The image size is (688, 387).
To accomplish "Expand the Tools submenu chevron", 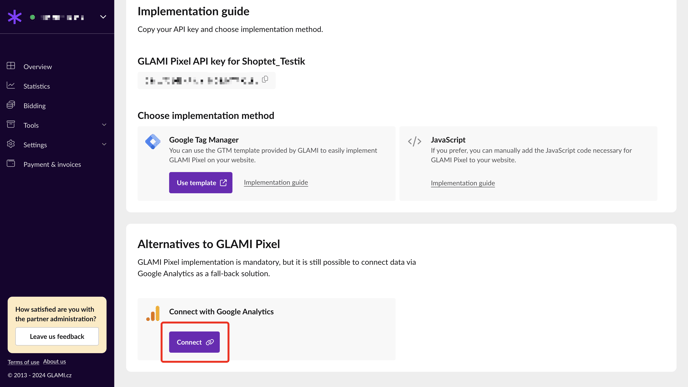I will [104, 125].
